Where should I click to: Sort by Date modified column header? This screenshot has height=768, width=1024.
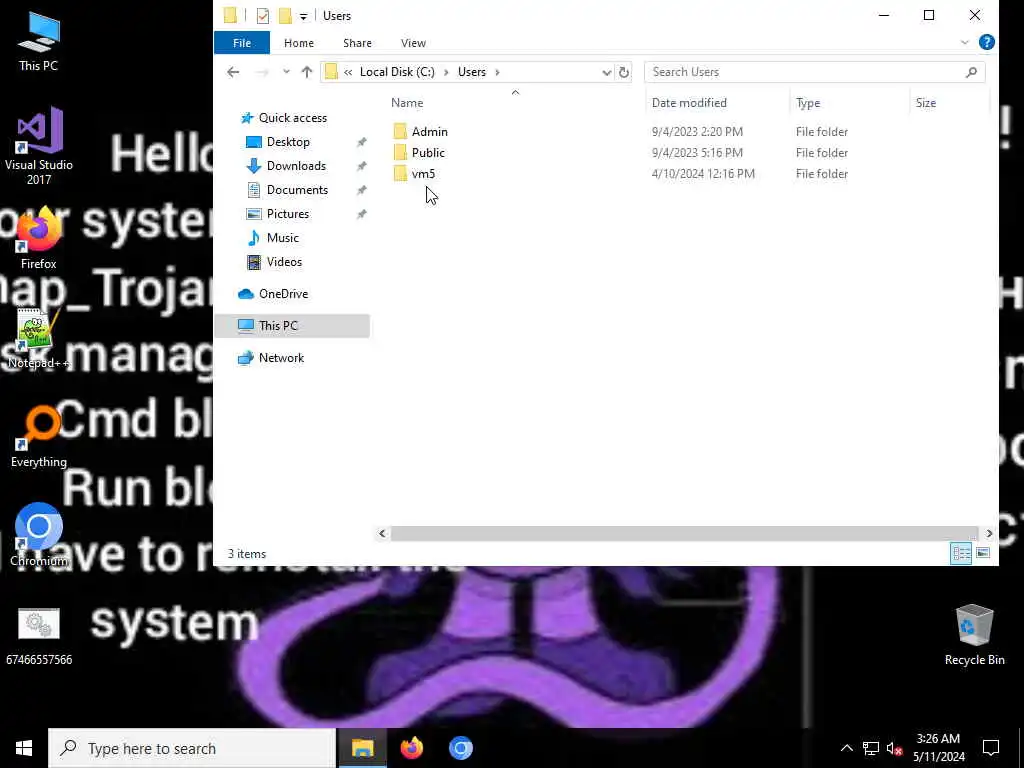tap(689, 103)
